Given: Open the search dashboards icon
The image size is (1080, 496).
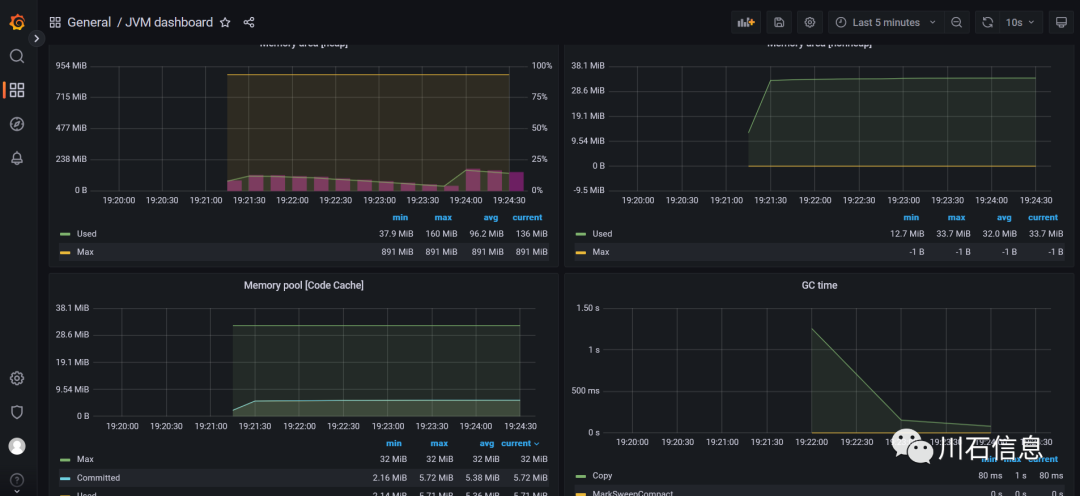Looking at the screenshot, I should coord(17,56).
